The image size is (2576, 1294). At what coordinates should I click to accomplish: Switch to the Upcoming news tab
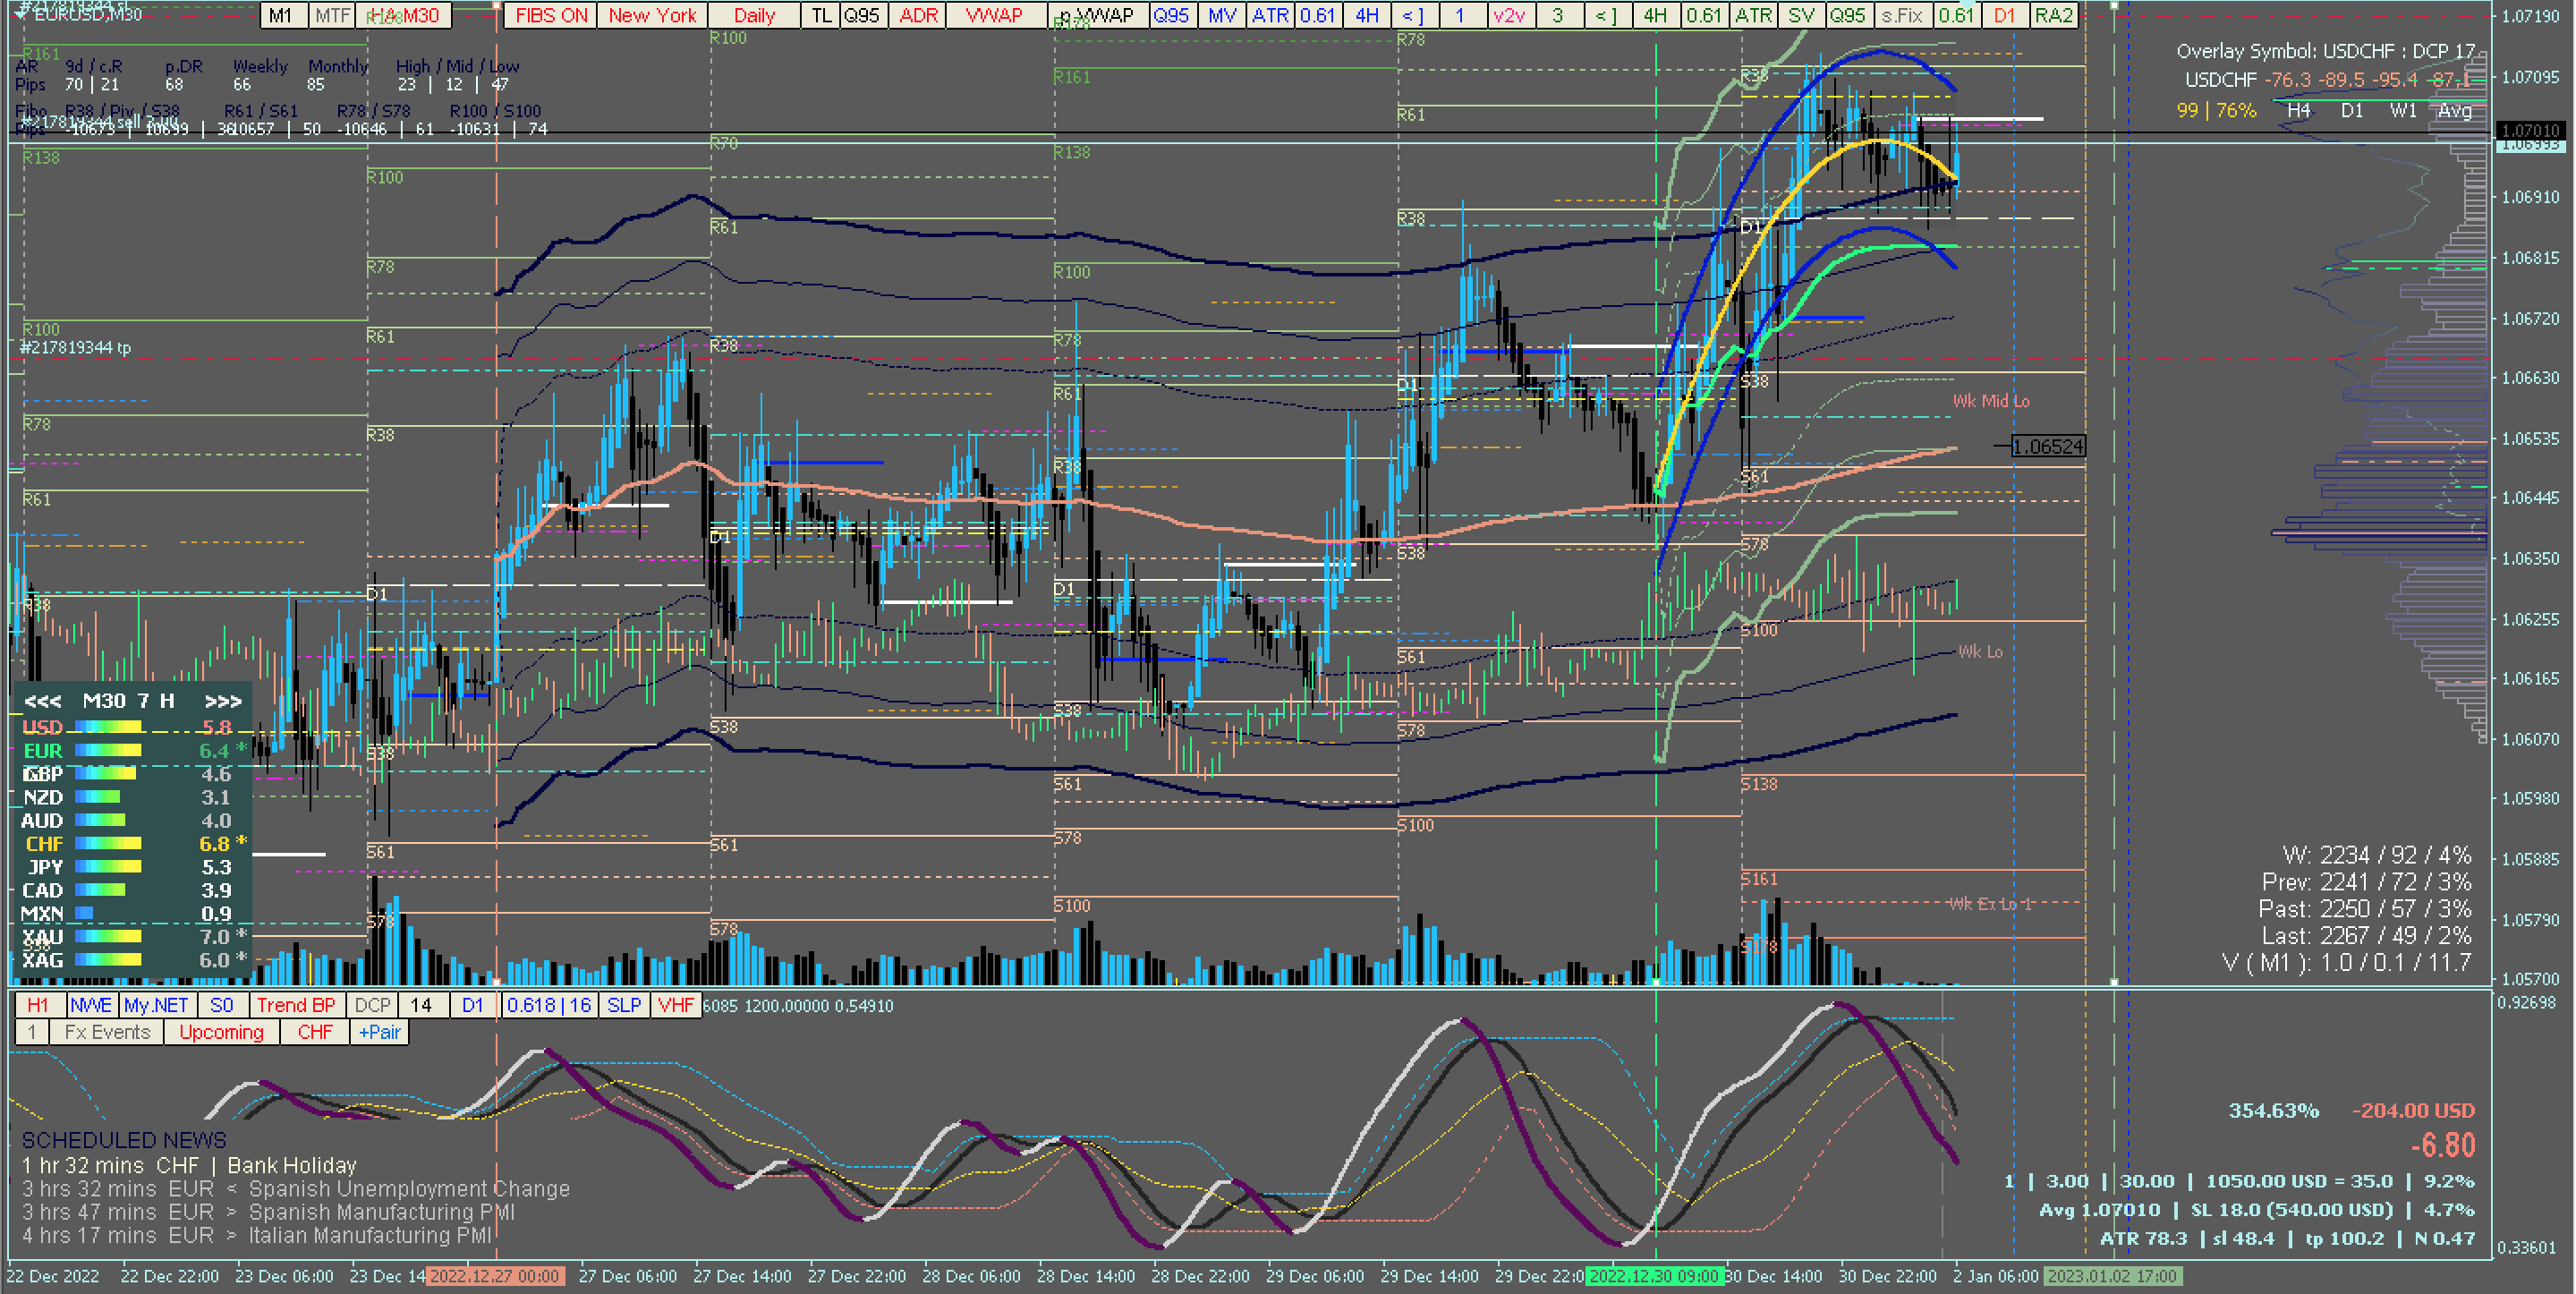pyautogui.click(x=221, y=1032)
